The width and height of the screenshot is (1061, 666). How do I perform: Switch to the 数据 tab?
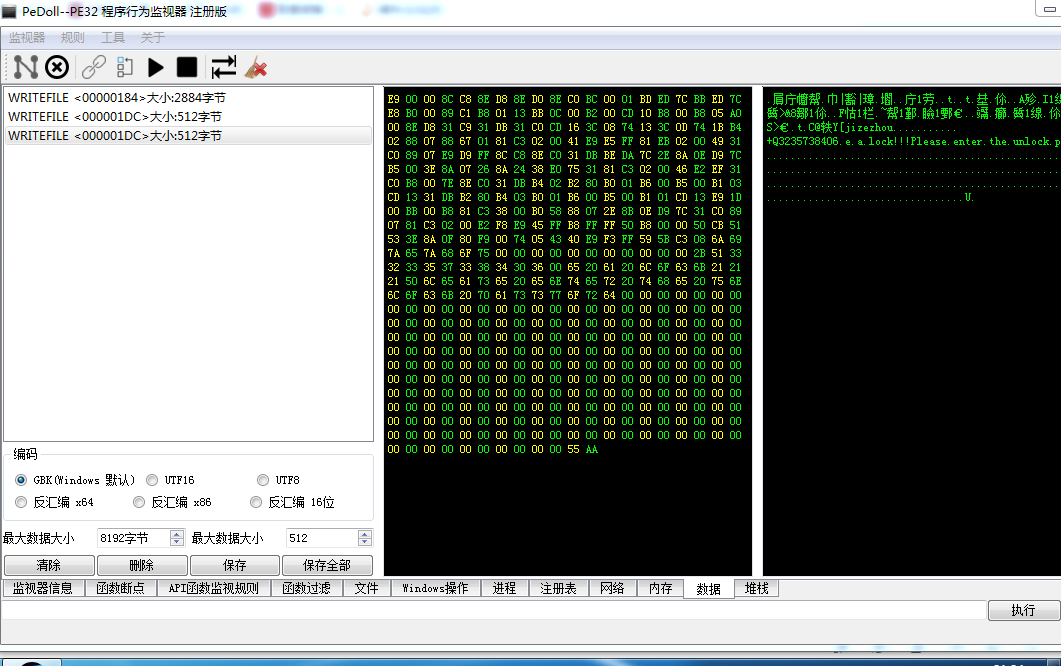(x=708, y=589)
